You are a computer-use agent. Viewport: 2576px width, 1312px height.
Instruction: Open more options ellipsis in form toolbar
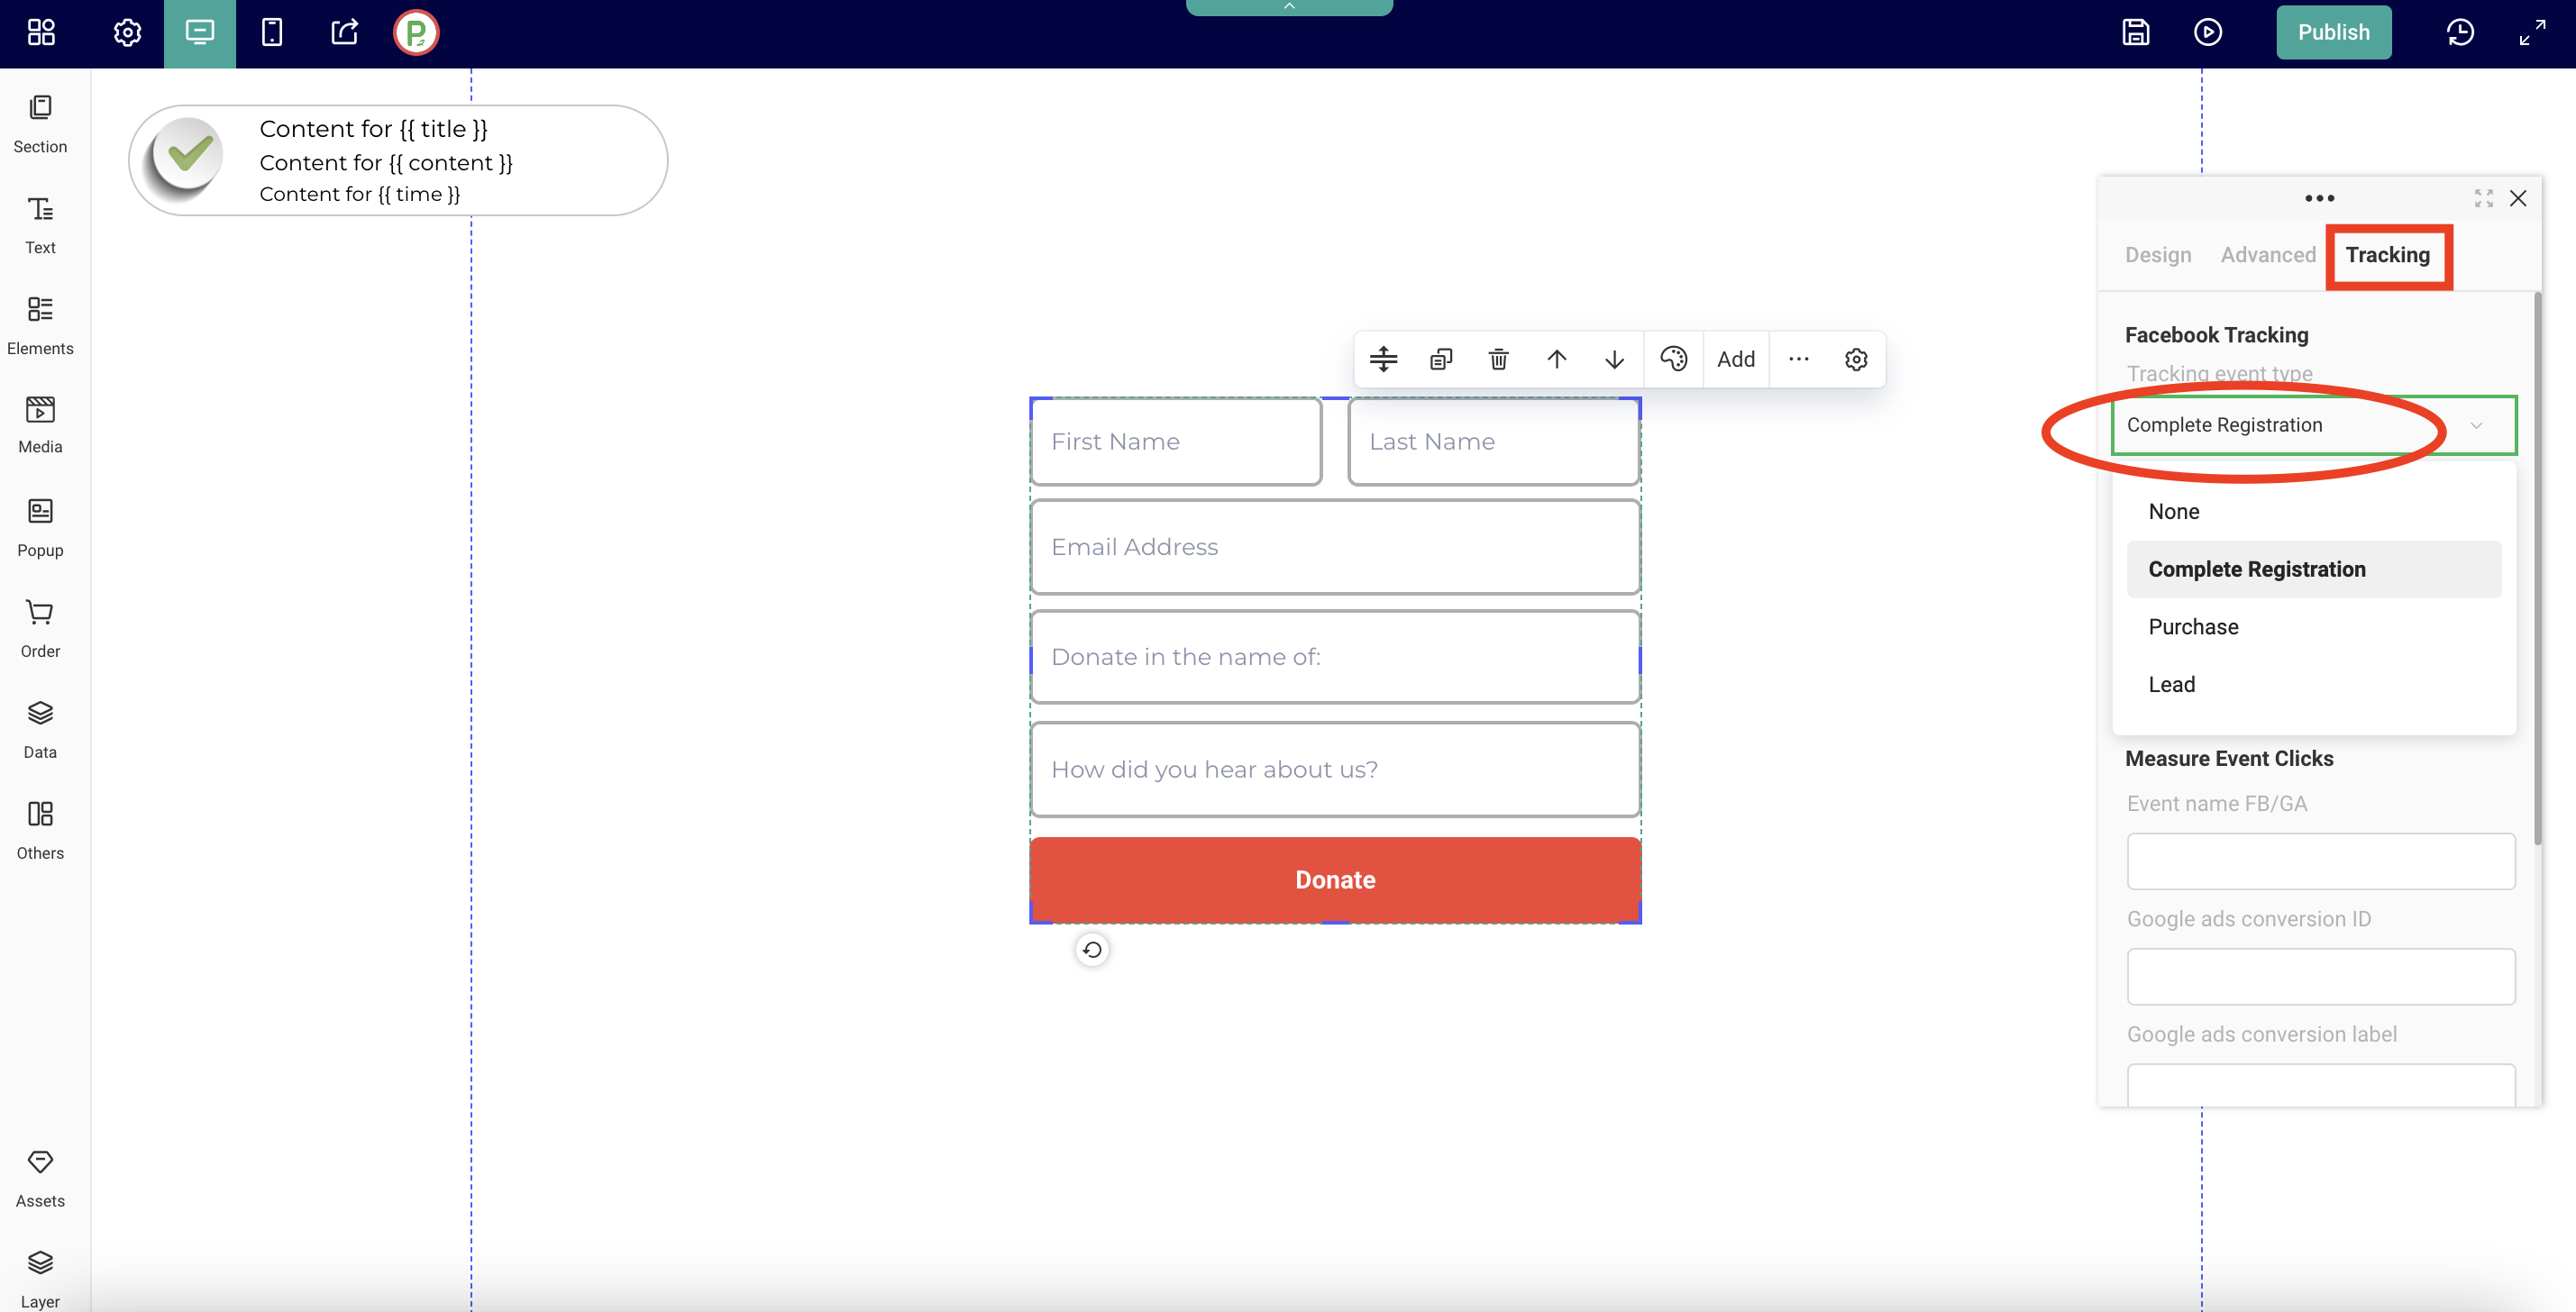pos(1799,359)
